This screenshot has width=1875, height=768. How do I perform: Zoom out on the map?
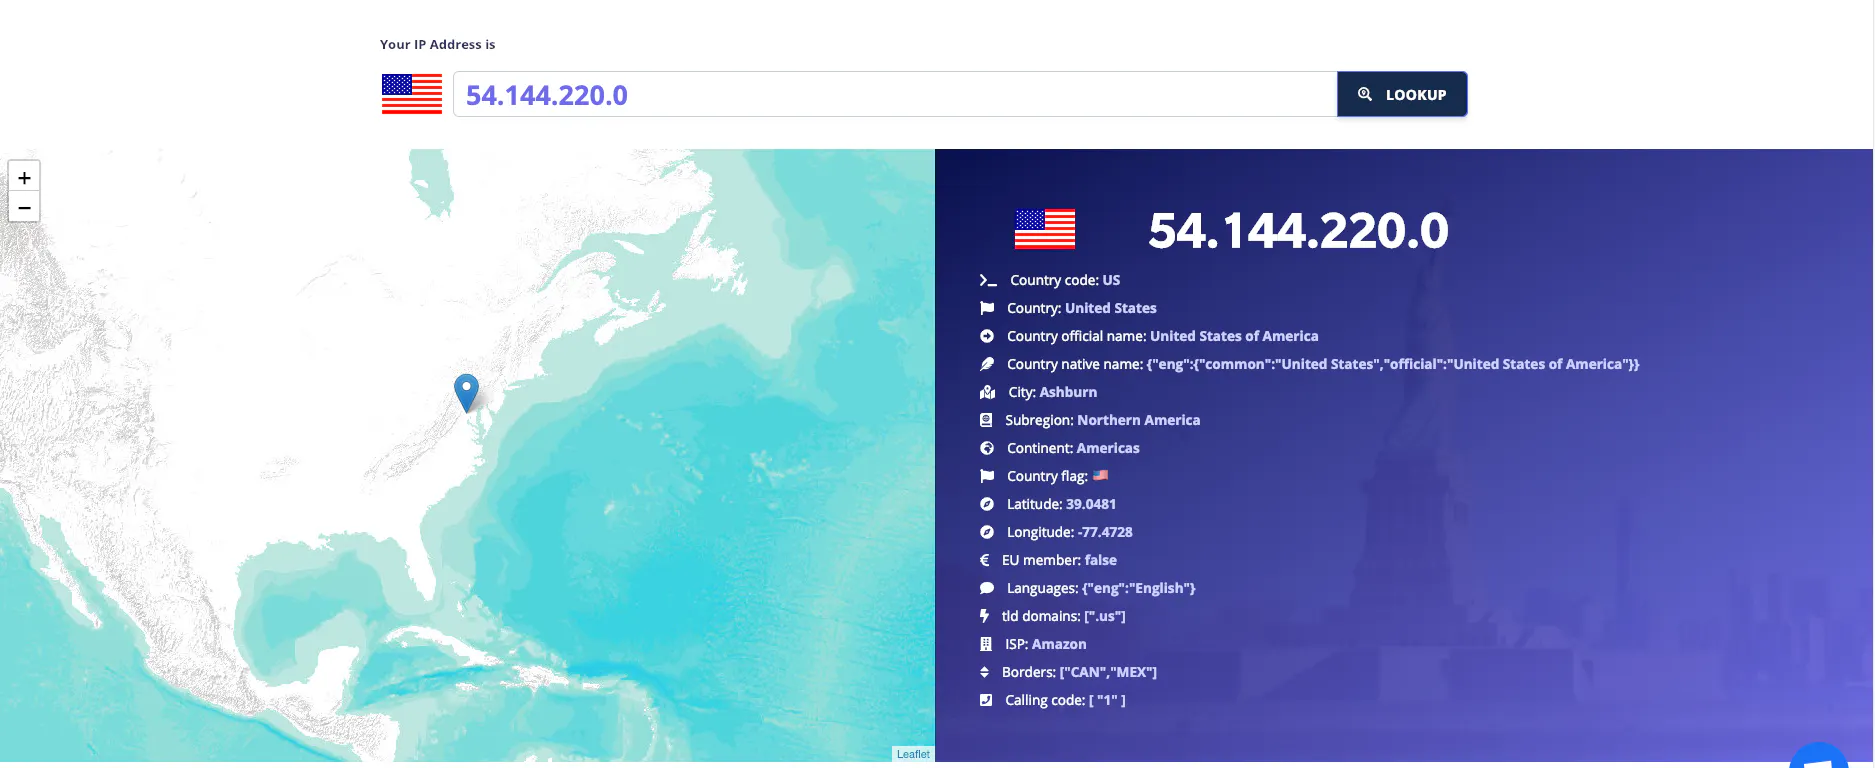(x=24, y=208)
